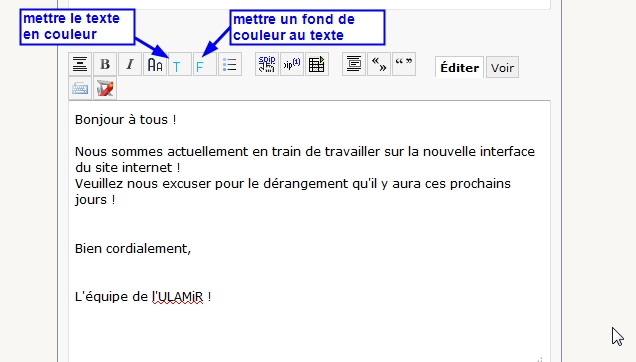Click the line 'Bien cordialement,'
The image size is (636, 362).
pyautogui.click(x=133, y=248)
